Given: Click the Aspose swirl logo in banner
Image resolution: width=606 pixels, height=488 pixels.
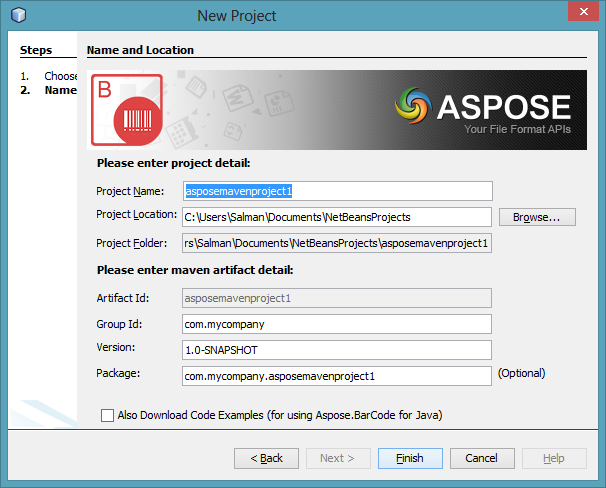Looking at the screenshot, I should [x=413, y=106].
